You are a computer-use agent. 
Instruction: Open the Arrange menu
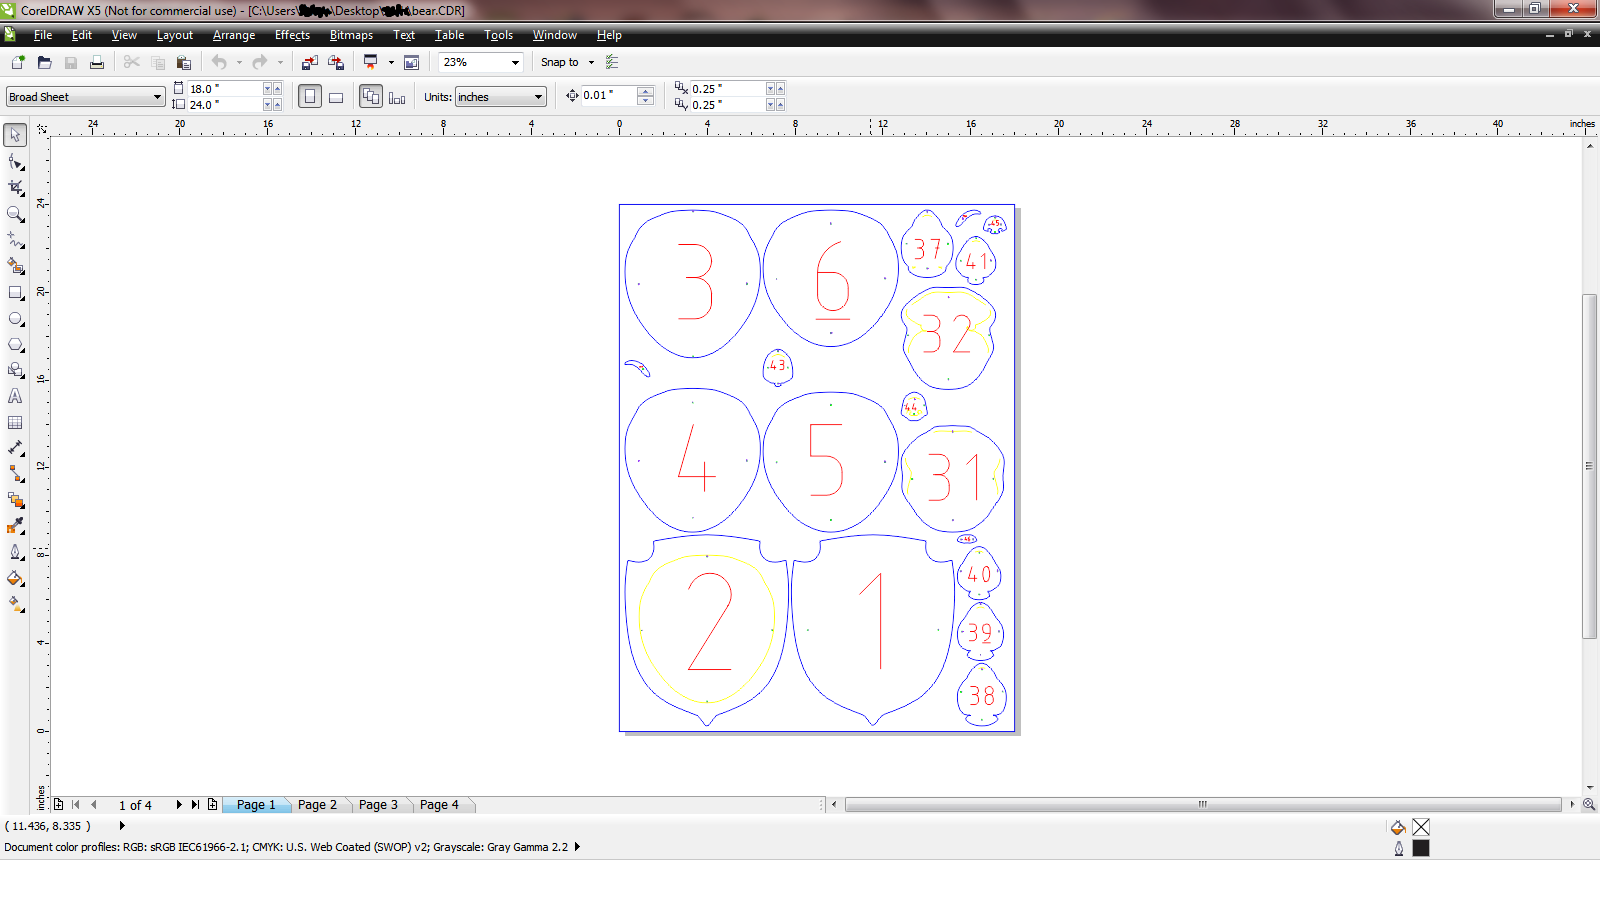(x=234, y=35)
